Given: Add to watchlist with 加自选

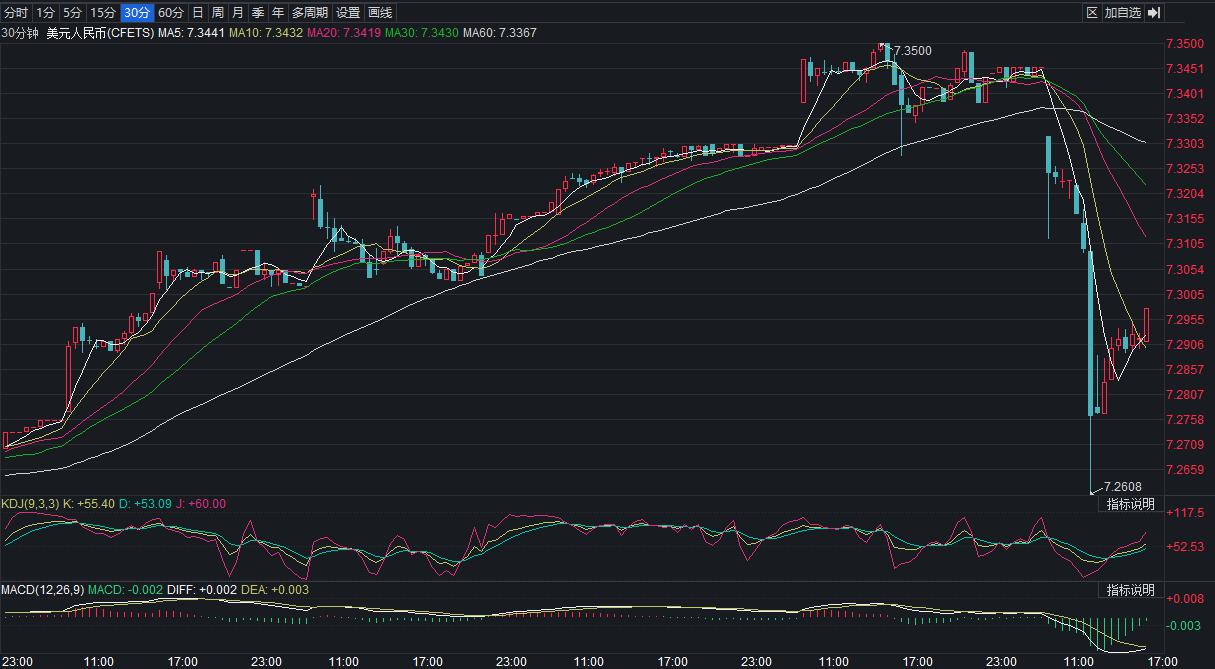Looking at the screenshot, I should [1123, 13].
